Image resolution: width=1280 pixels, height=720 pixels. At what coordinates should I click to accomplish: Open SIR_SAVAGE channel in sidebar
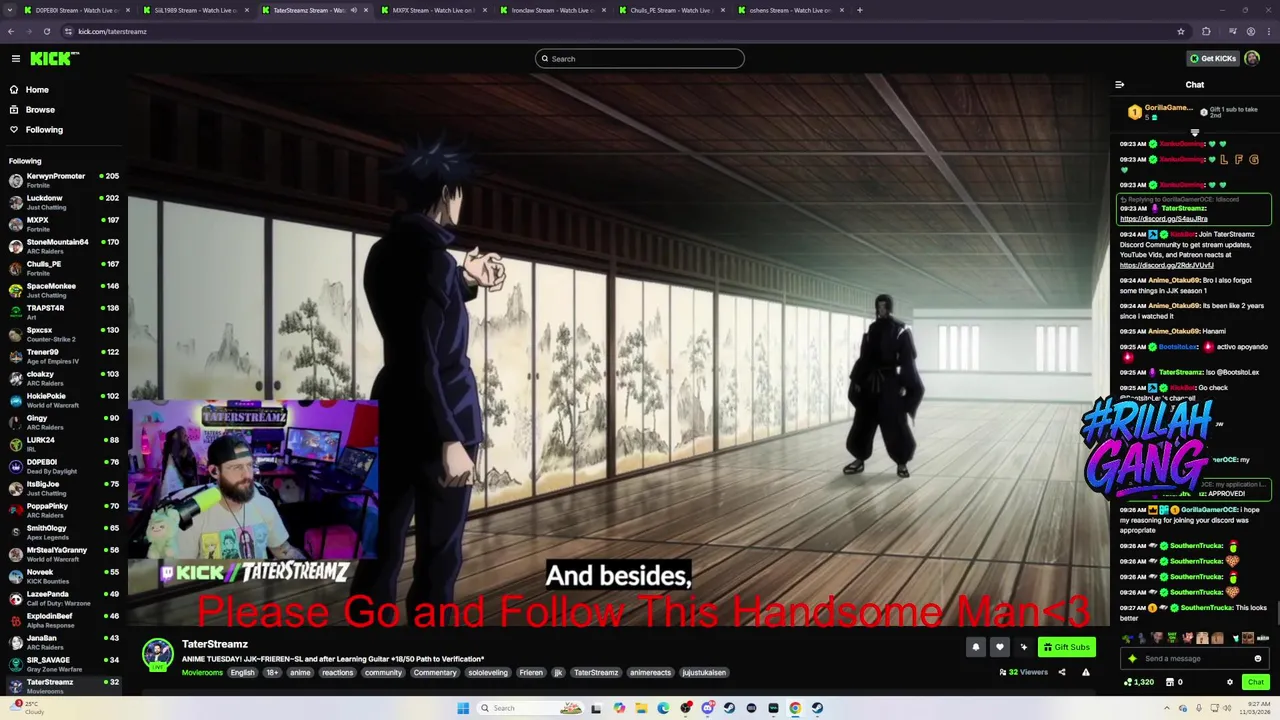[63, 664]
